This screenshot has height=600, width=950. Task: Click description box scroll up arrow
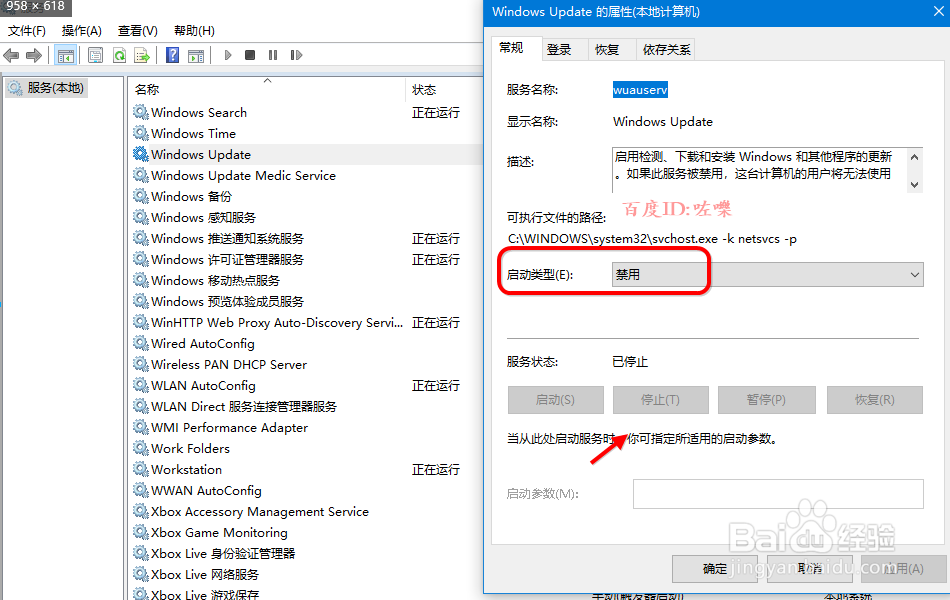click(915, 157)
